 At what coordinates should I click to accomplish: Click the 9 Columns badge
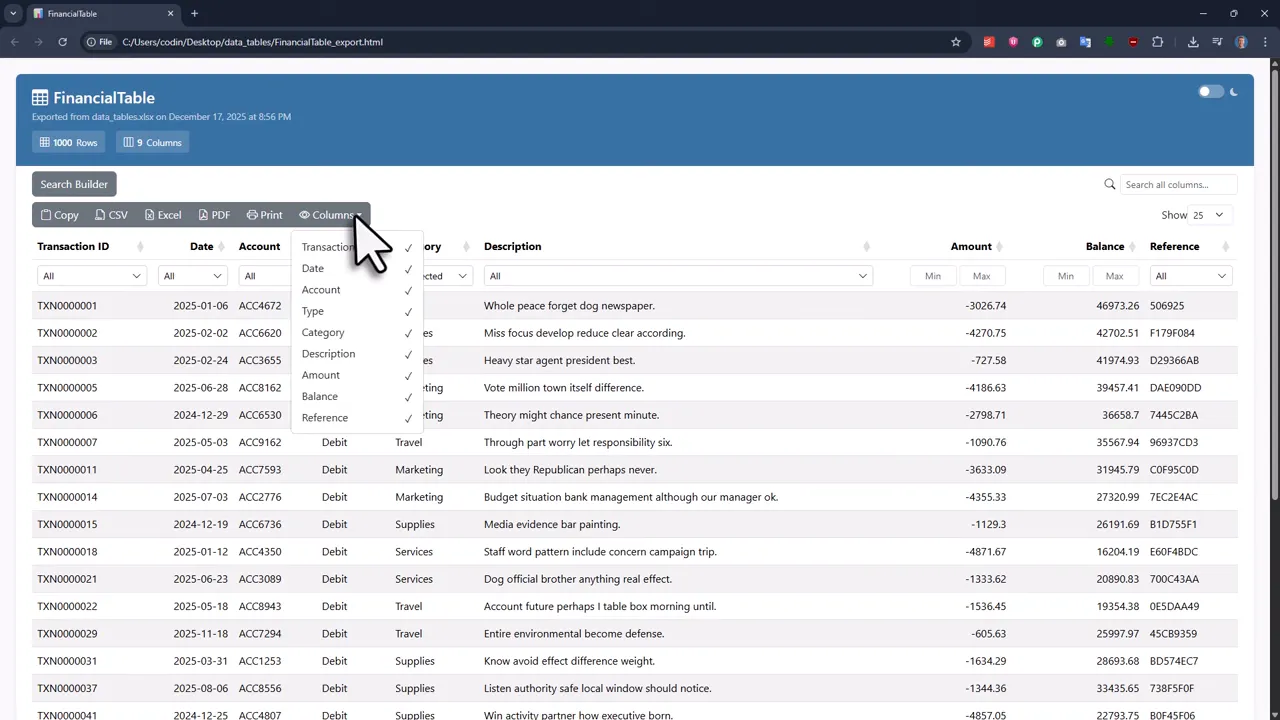click(x=152, y=142)
